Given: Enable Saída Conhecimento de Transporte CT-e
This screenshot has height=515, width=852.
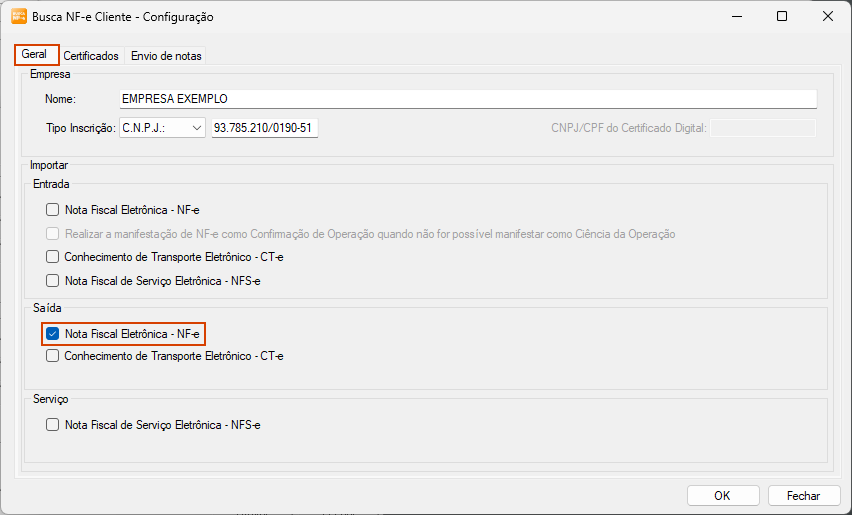Looking at the screenshot, I should [53, 356].
